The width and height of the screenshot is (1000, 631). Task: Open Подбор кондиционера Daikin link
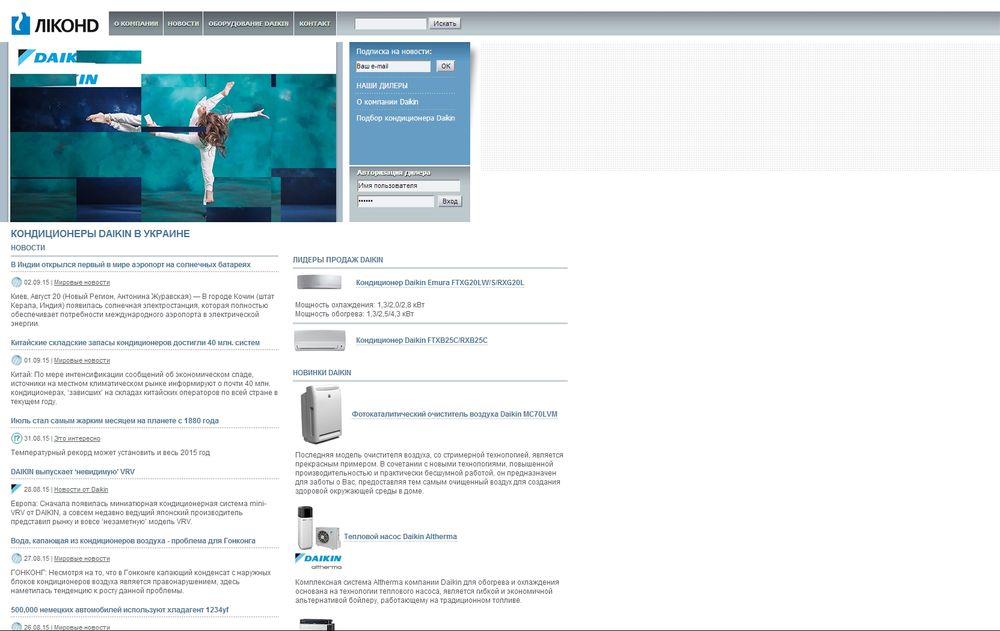405,118
